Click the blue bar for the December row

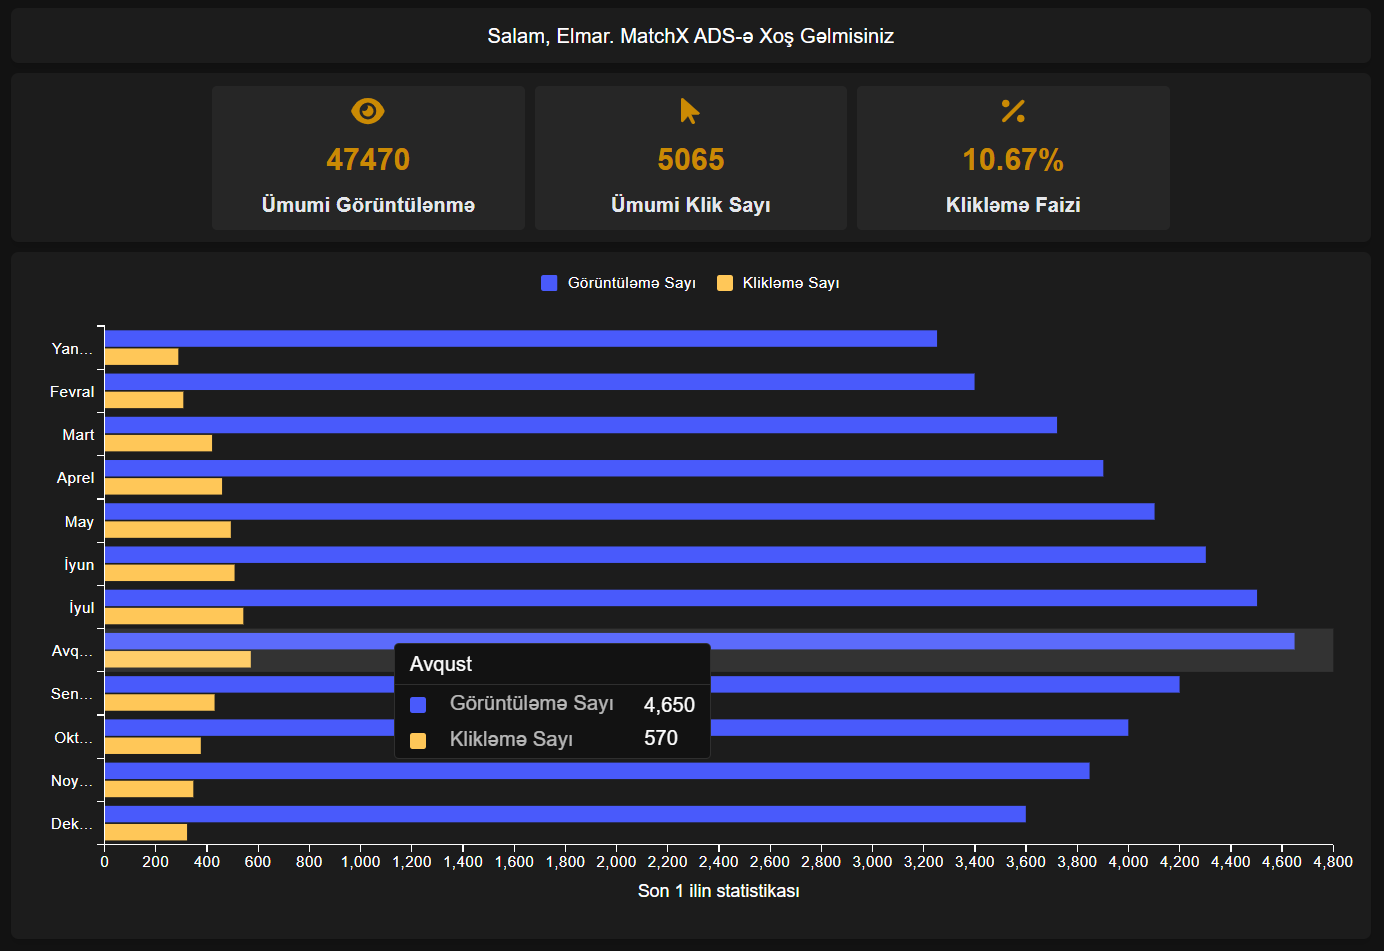pyautogui.click(x=565, y=814)
